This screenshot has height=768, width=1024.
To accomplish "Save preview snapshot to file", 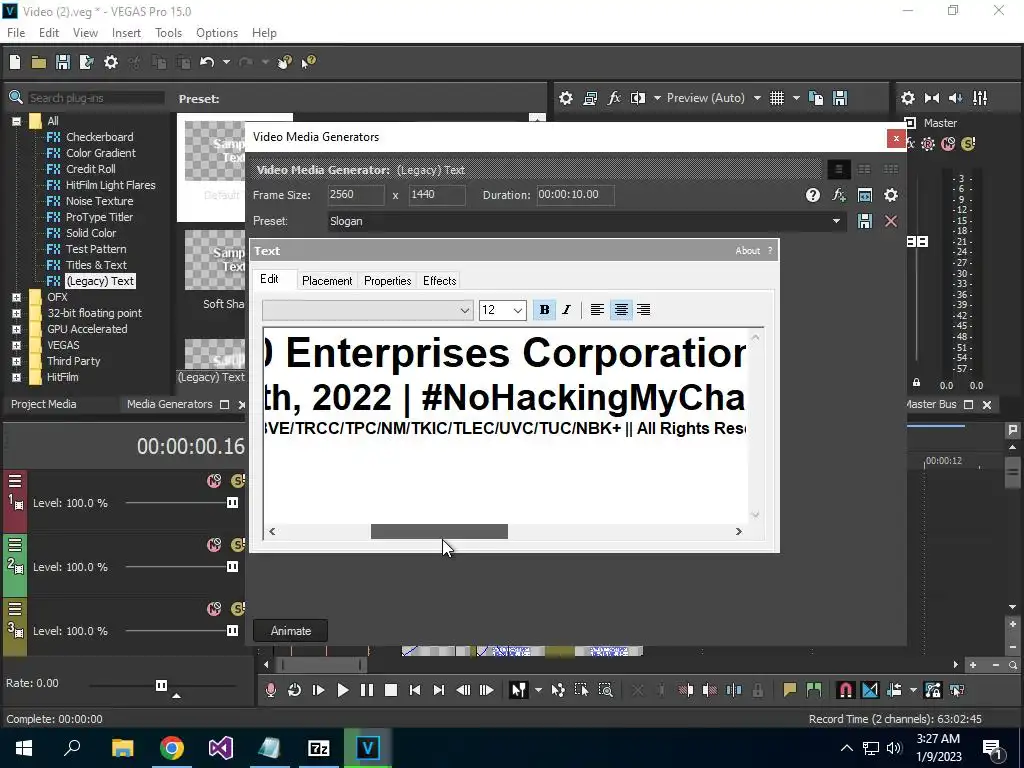I will [x=840, y=98].
